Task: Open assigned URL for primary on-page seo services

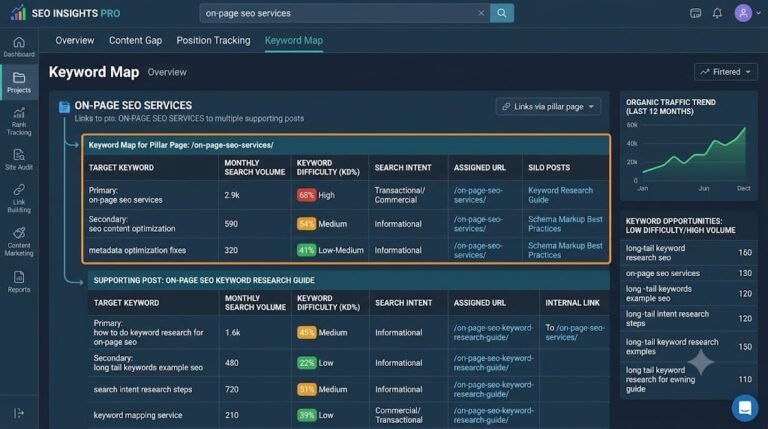Action: point(478,195)
